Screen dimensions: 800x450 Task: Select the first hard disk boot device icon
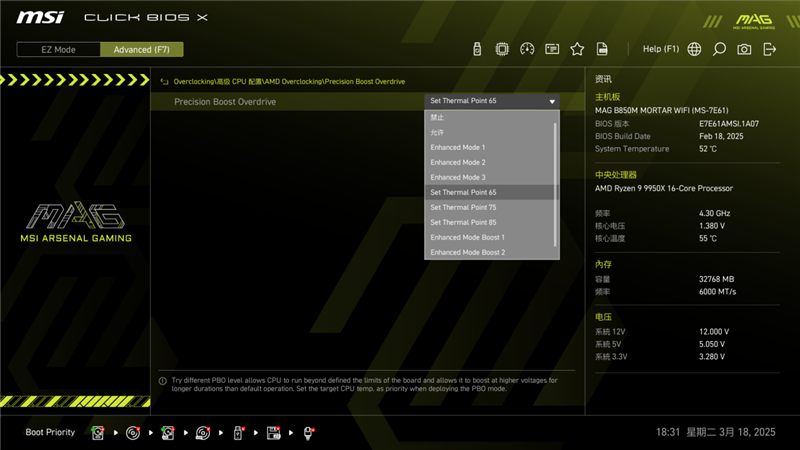click(97, 433)
